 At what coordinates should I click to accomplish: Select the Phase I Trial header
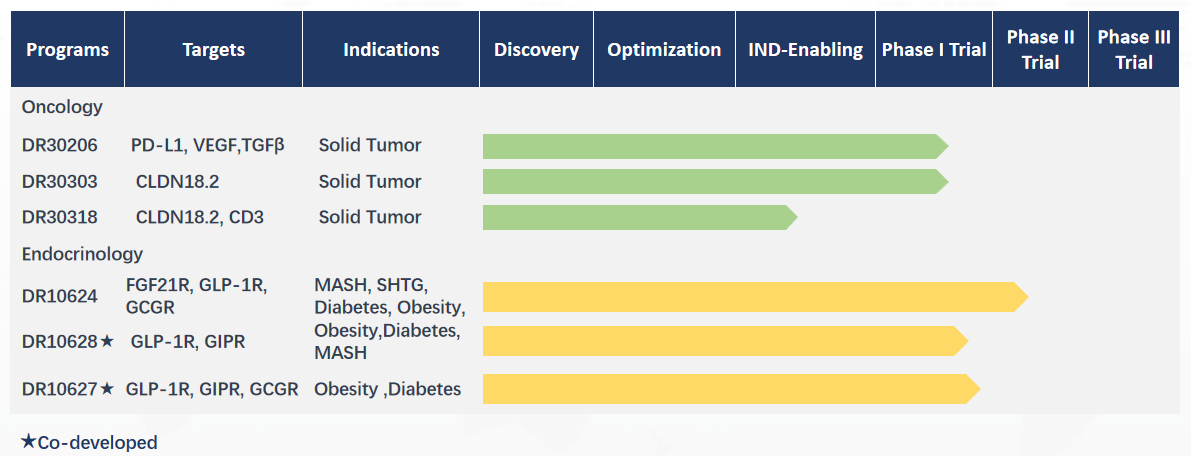(x=934, y=49)
